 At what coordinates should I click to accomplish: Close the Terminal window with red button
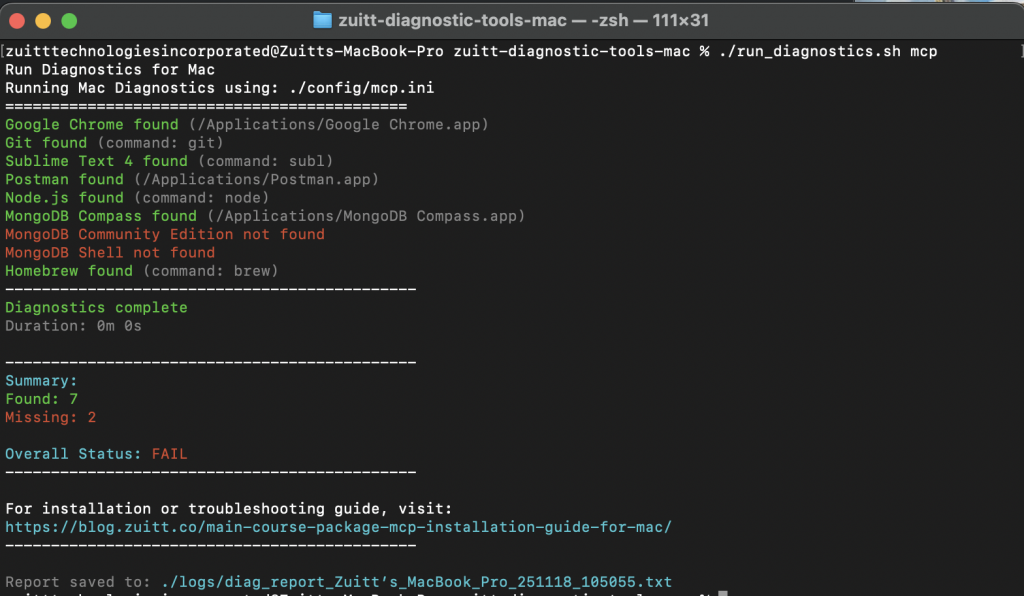[17, 20]
